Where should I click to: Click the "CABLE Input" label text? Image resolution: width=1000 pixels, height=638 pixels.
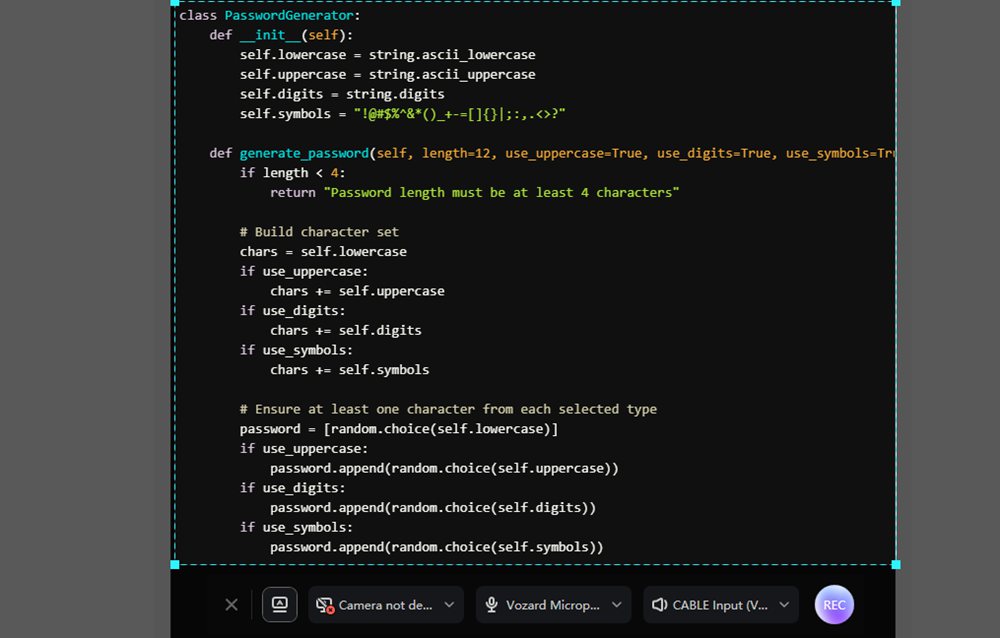[x=720, y=605]
